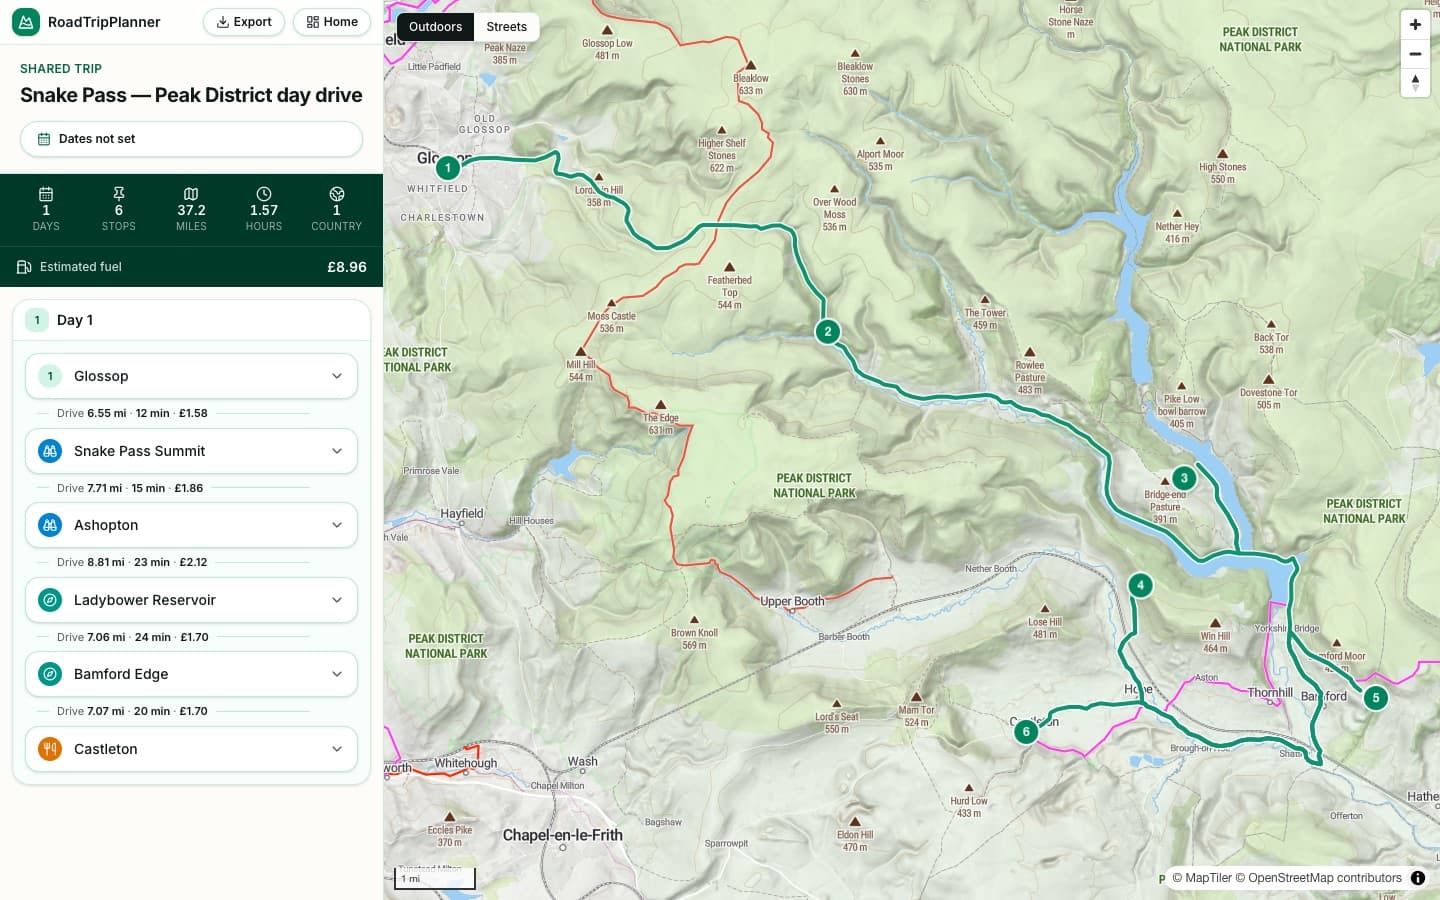The width and height of the screenshot is (1440, 900).
Task: Reset map bearing with compass button
Action: 1415,83
